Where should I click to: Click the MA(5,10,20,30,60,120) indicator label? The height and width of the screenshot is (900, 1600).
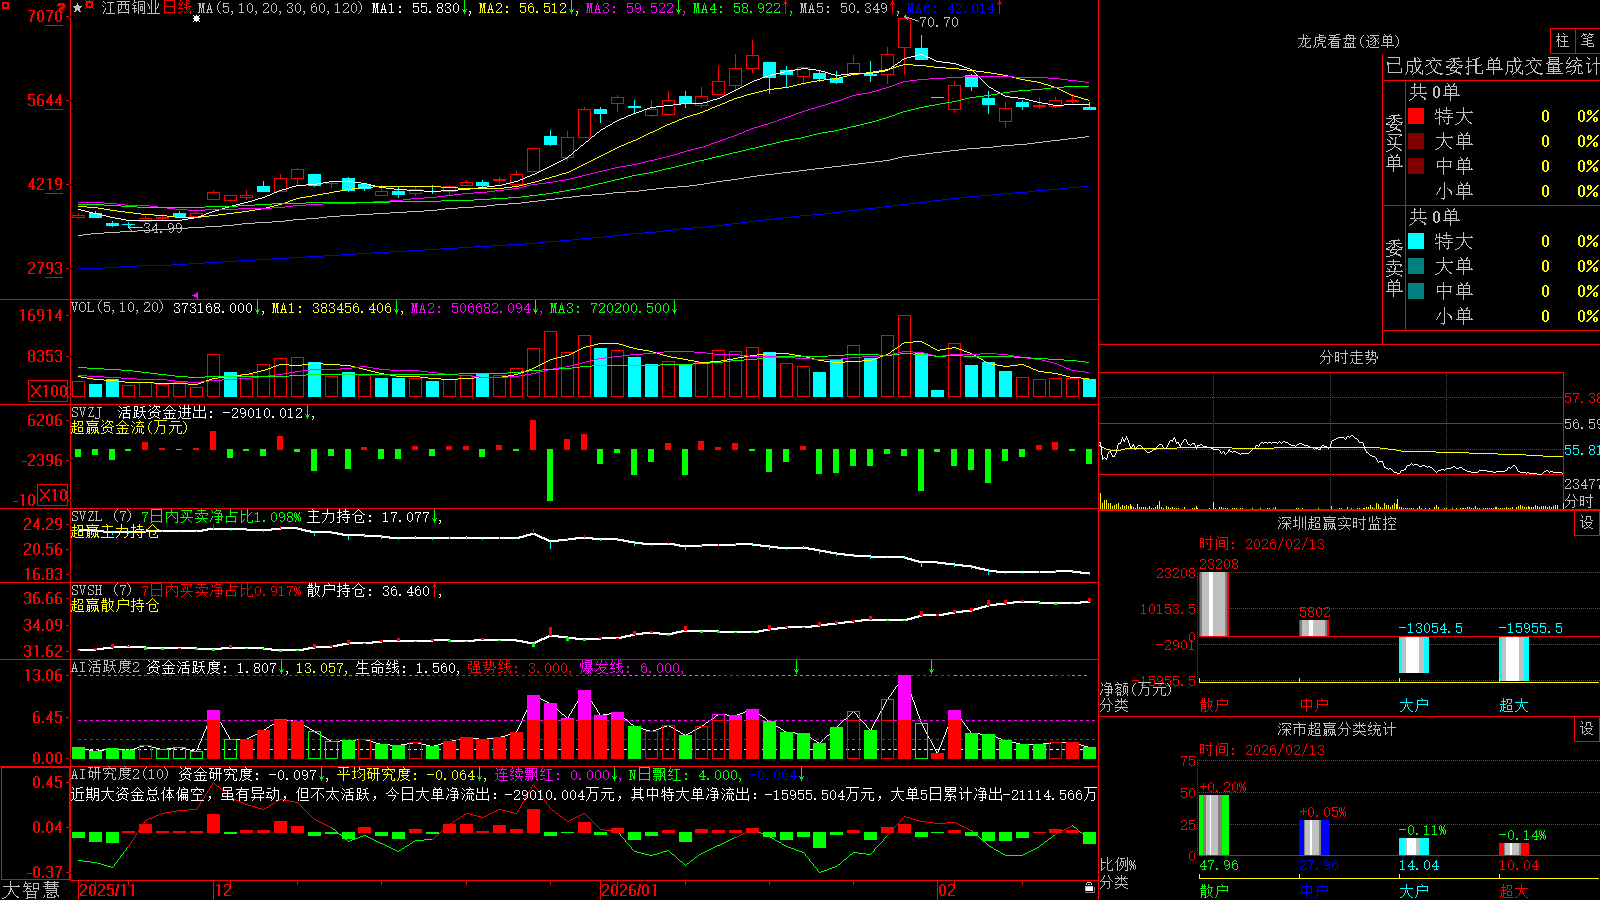pos(280,8)
